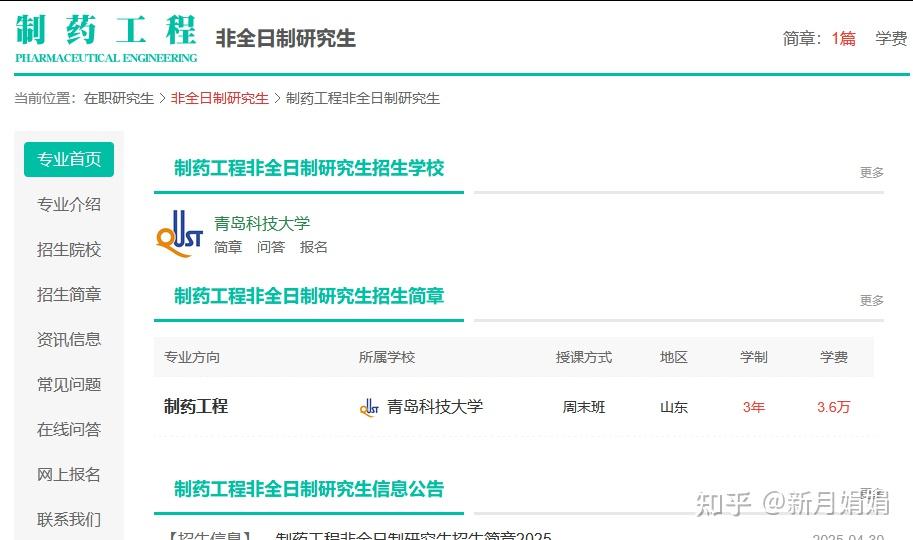Click the 地区 column header

tap(674, 357)
